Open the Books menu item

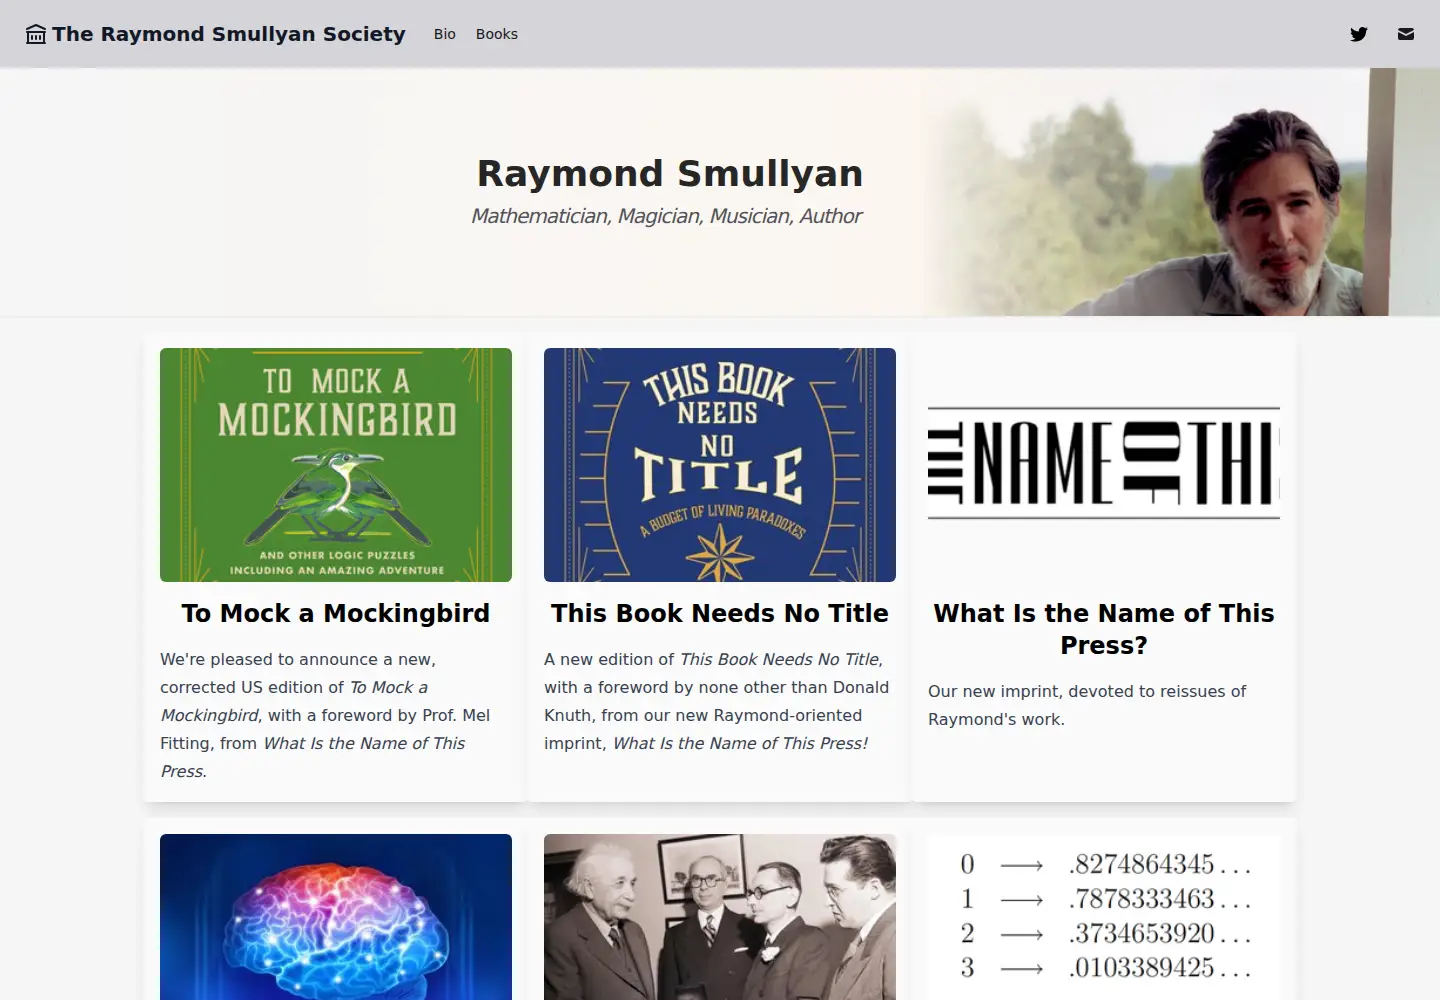pos(497,34)
